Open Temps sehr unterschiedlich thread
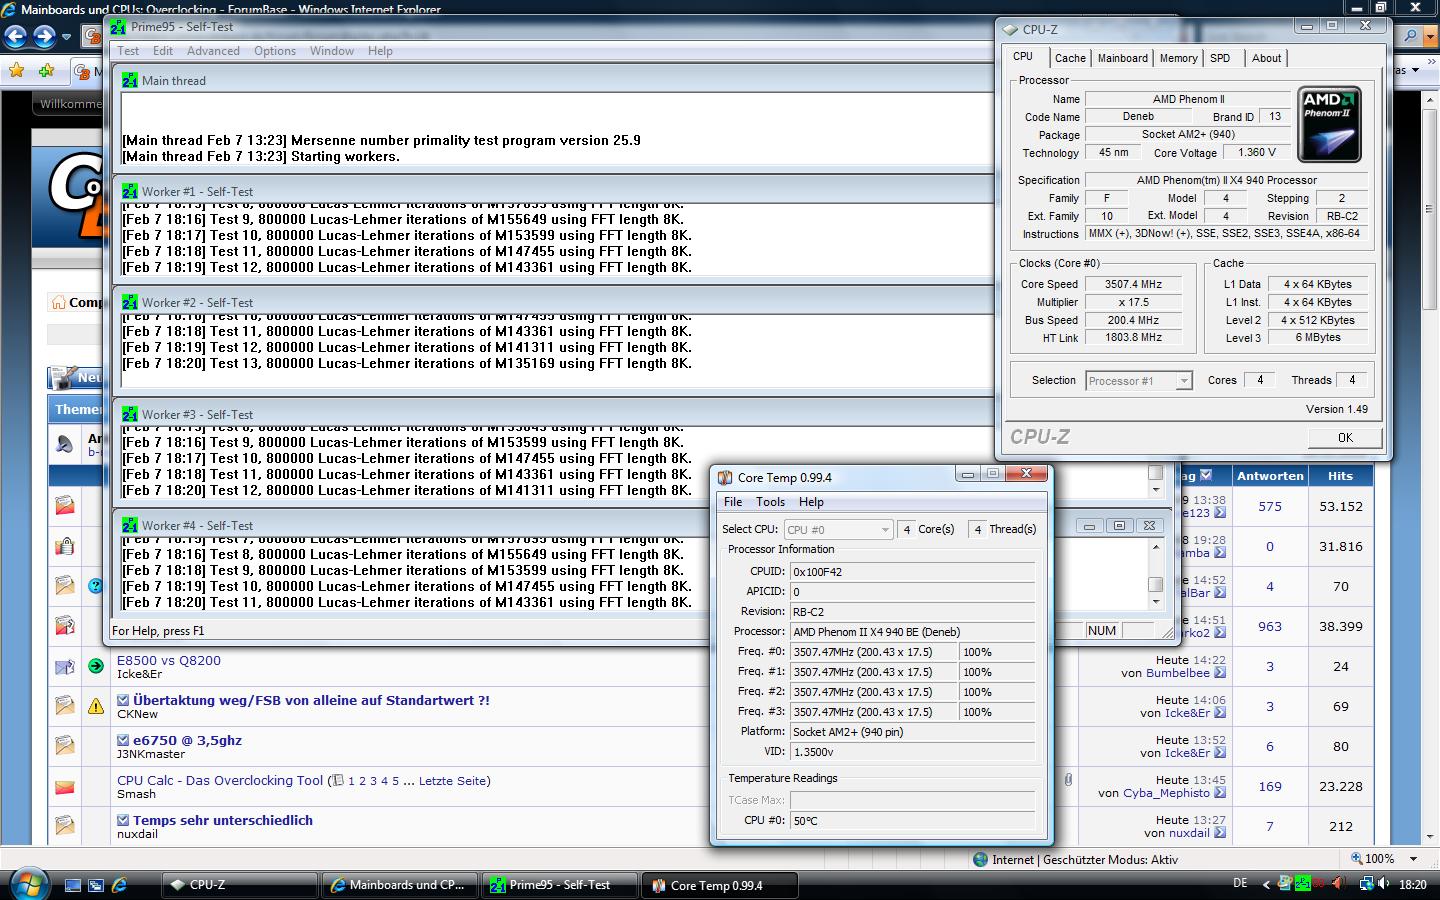This screenshot has width=1440, height=900. (x=223, y=820)
